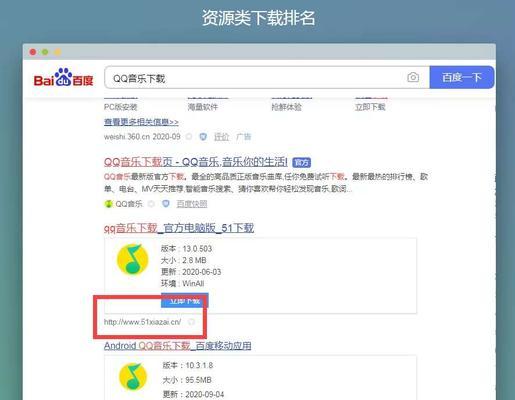
Task: Click the 官方 badge
Action: pos(302,163)
